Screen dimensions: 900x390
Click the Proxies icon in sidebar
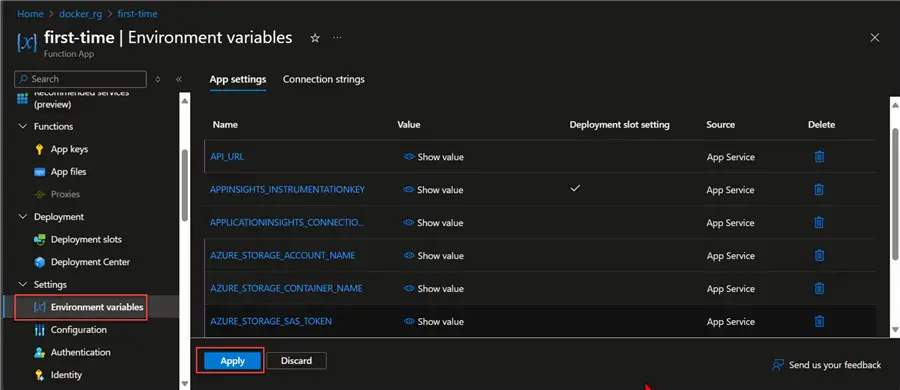point(39,194)
